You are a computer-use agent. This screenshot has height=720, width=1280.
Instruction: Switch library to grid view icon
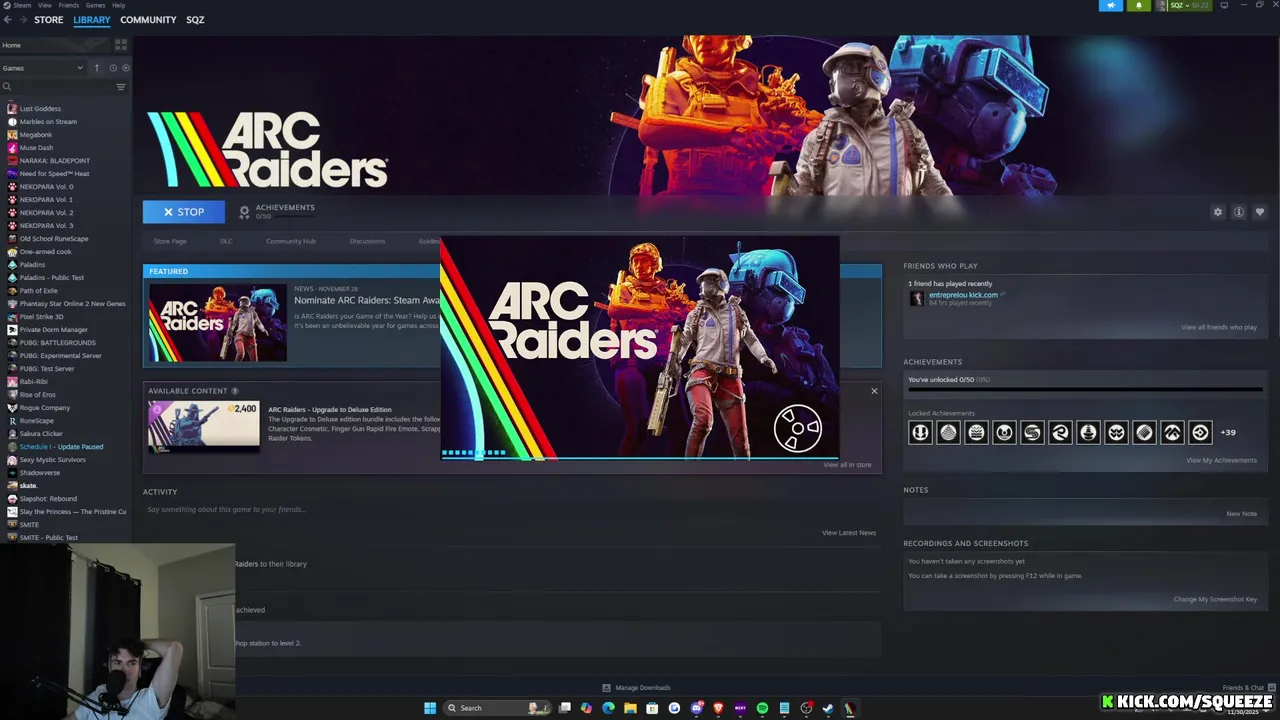point(121,45)
